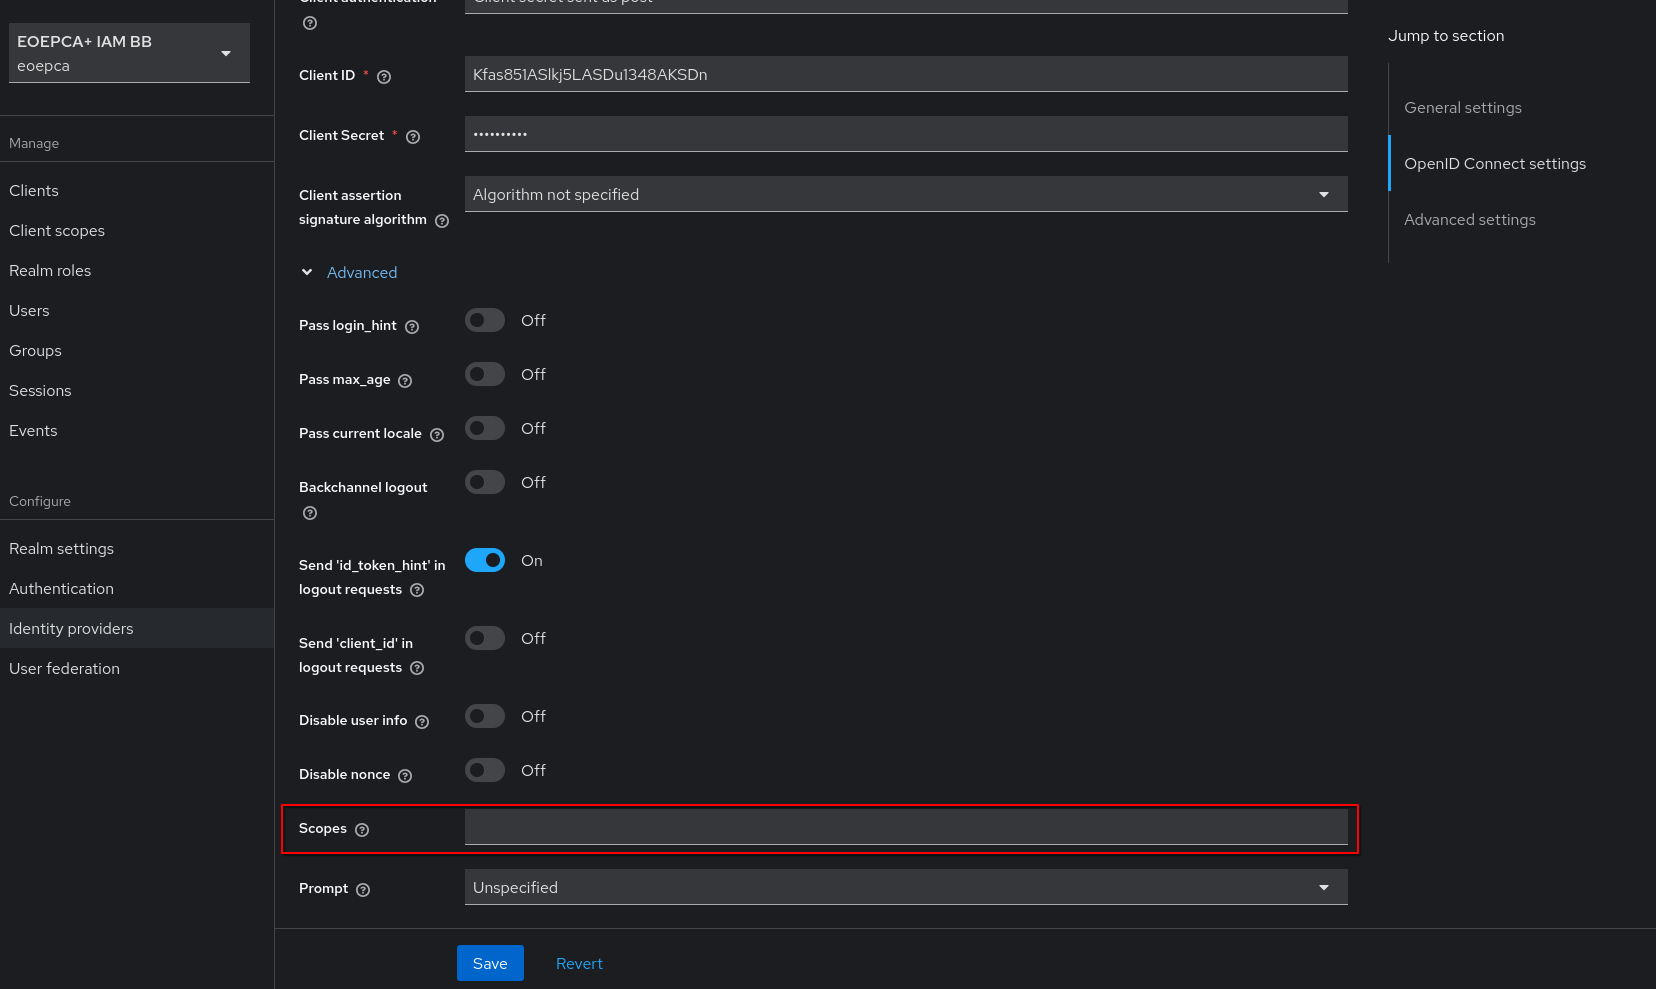Screen dimensions: 1656x989
Task: Collapse the Advanced section
Action: pos(307,272)
